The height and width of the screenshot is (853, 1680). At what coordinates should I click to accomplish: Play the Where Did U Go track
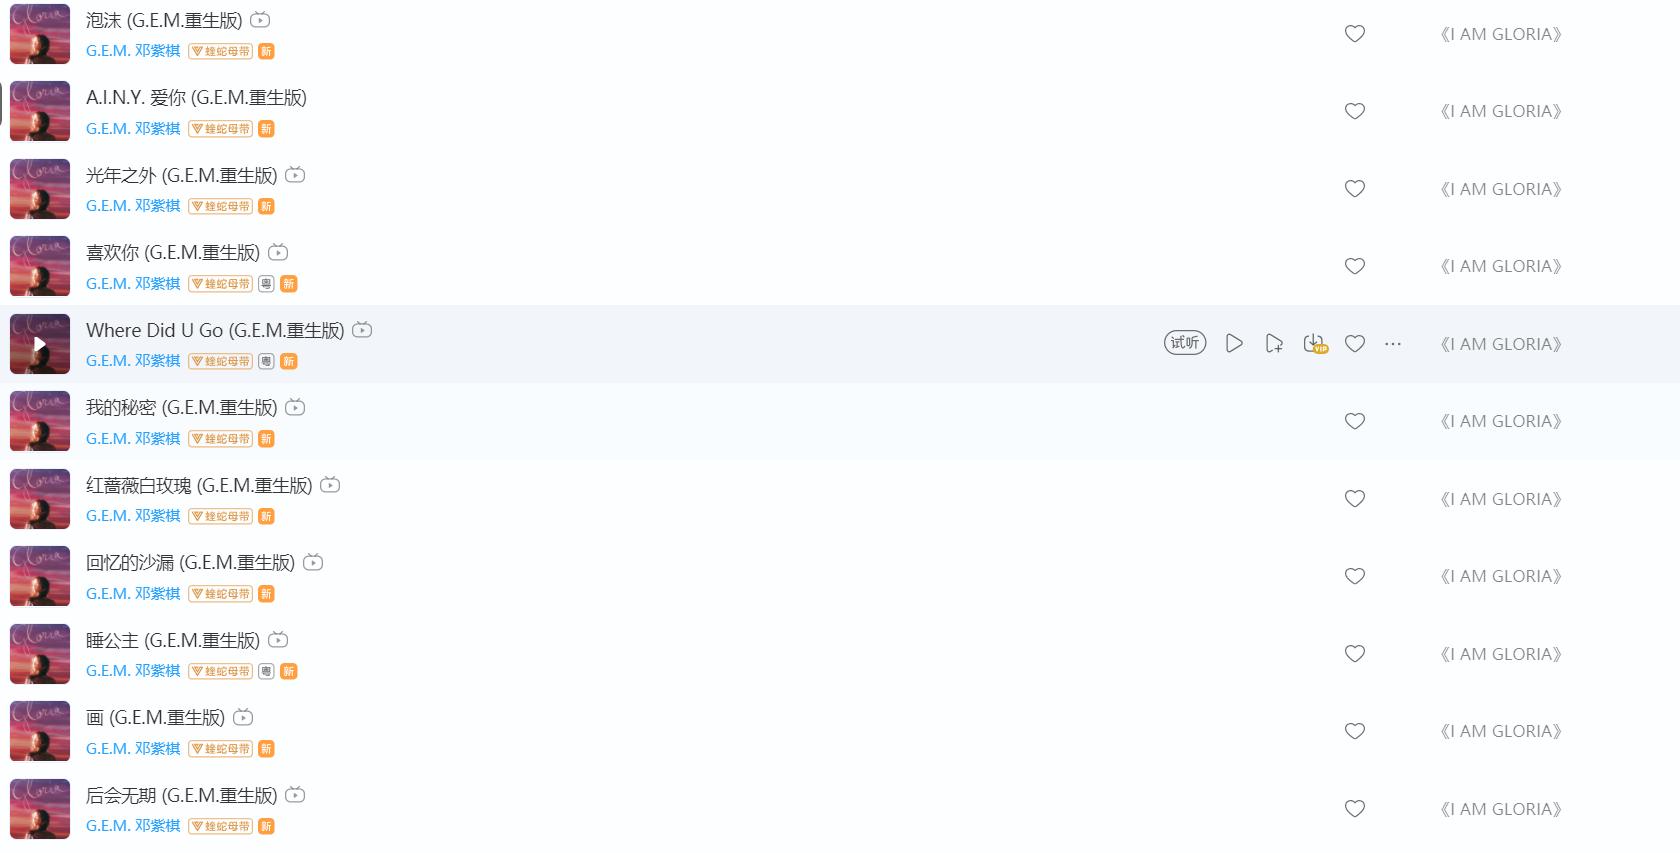click(1234, 343)
